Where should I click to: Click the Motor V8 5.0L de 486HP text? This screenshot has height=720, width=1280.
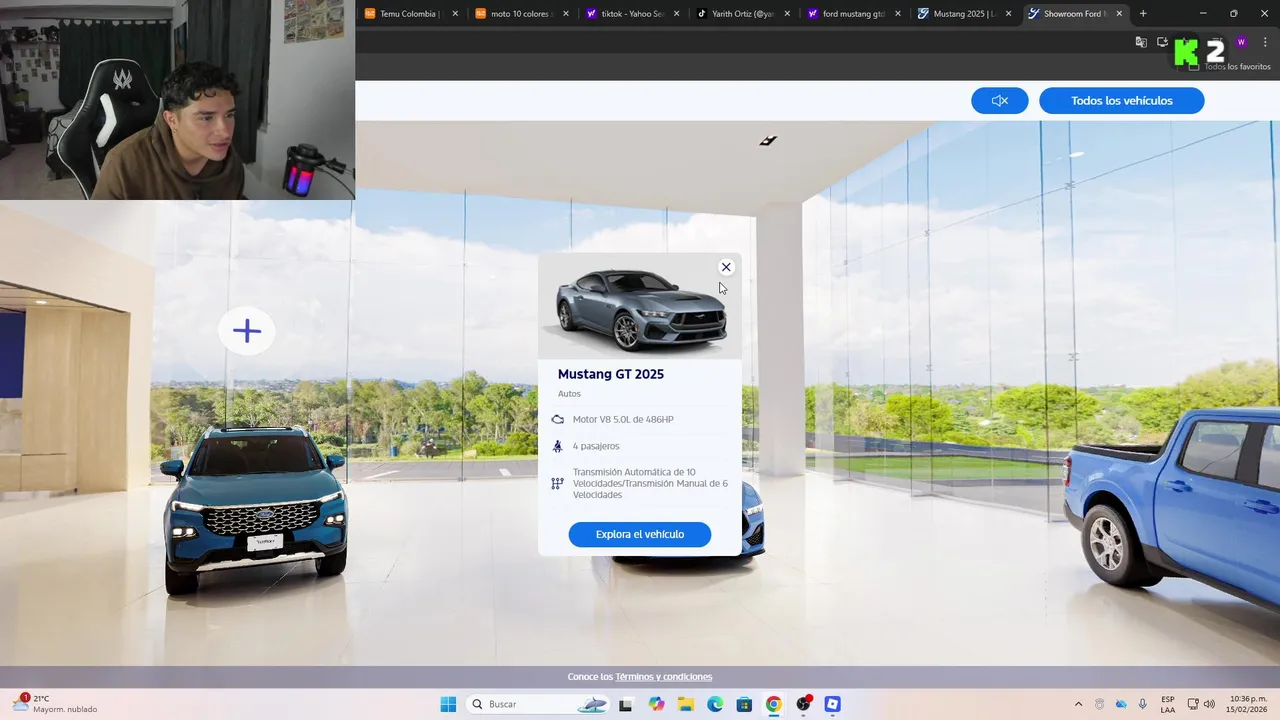(x=623, y=420)
